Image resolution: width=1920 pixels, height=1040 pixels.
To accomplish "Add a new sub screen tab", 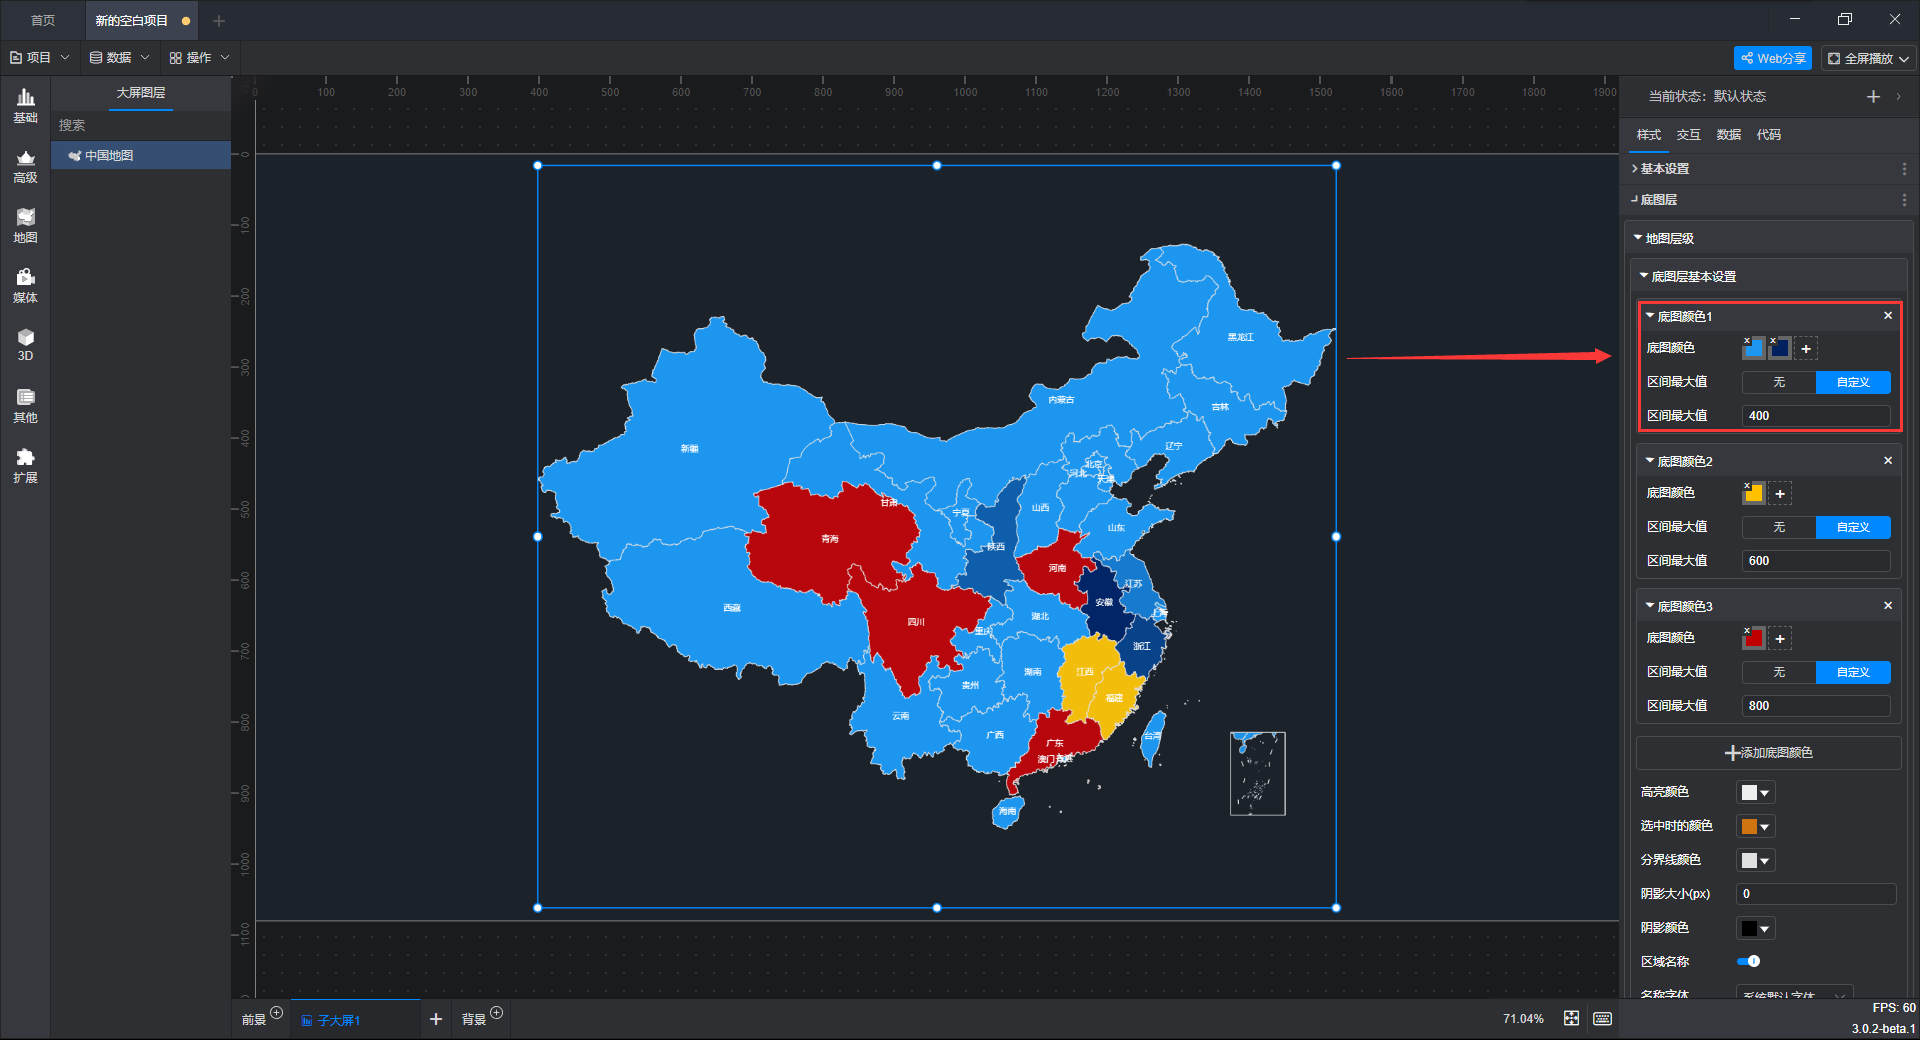I will coord(436,1019).
